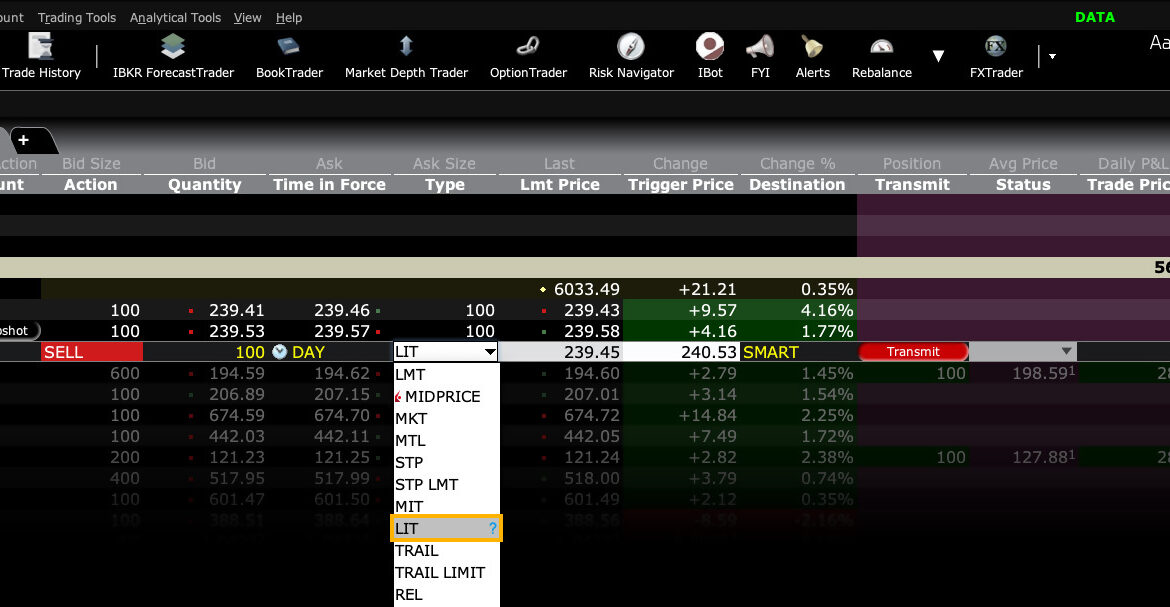This screenshot has height=607, width=1170.
Task: Launch the OptionTrader tool
Action: (528, 56)
